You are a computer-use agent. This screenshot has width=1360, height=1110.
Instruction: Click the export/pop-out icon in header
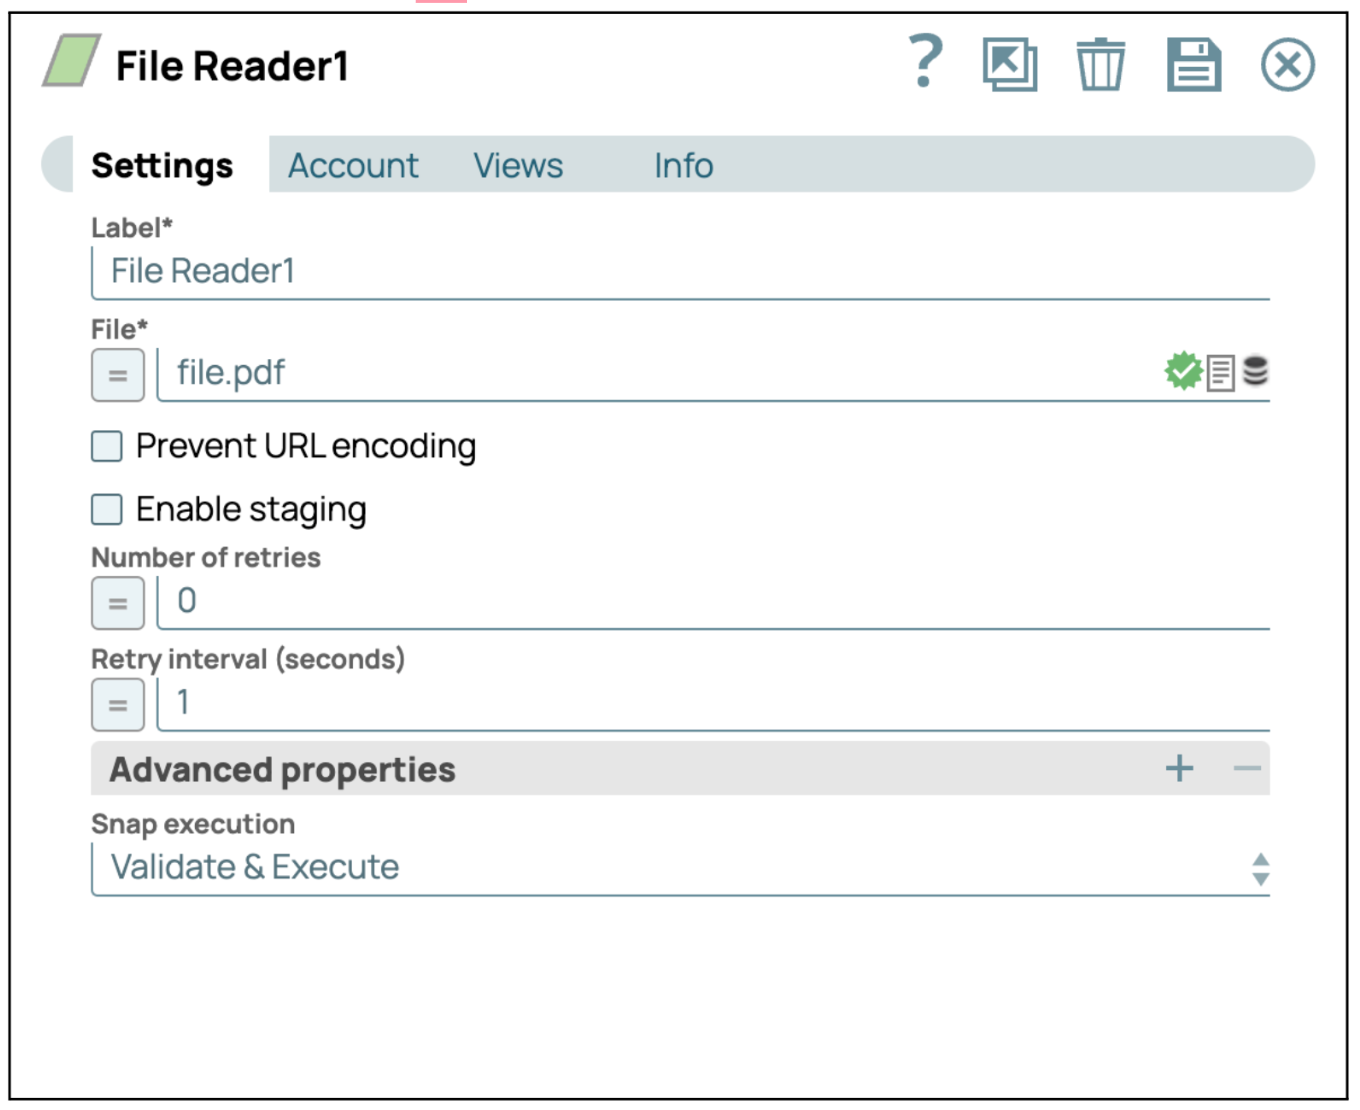1009,65
